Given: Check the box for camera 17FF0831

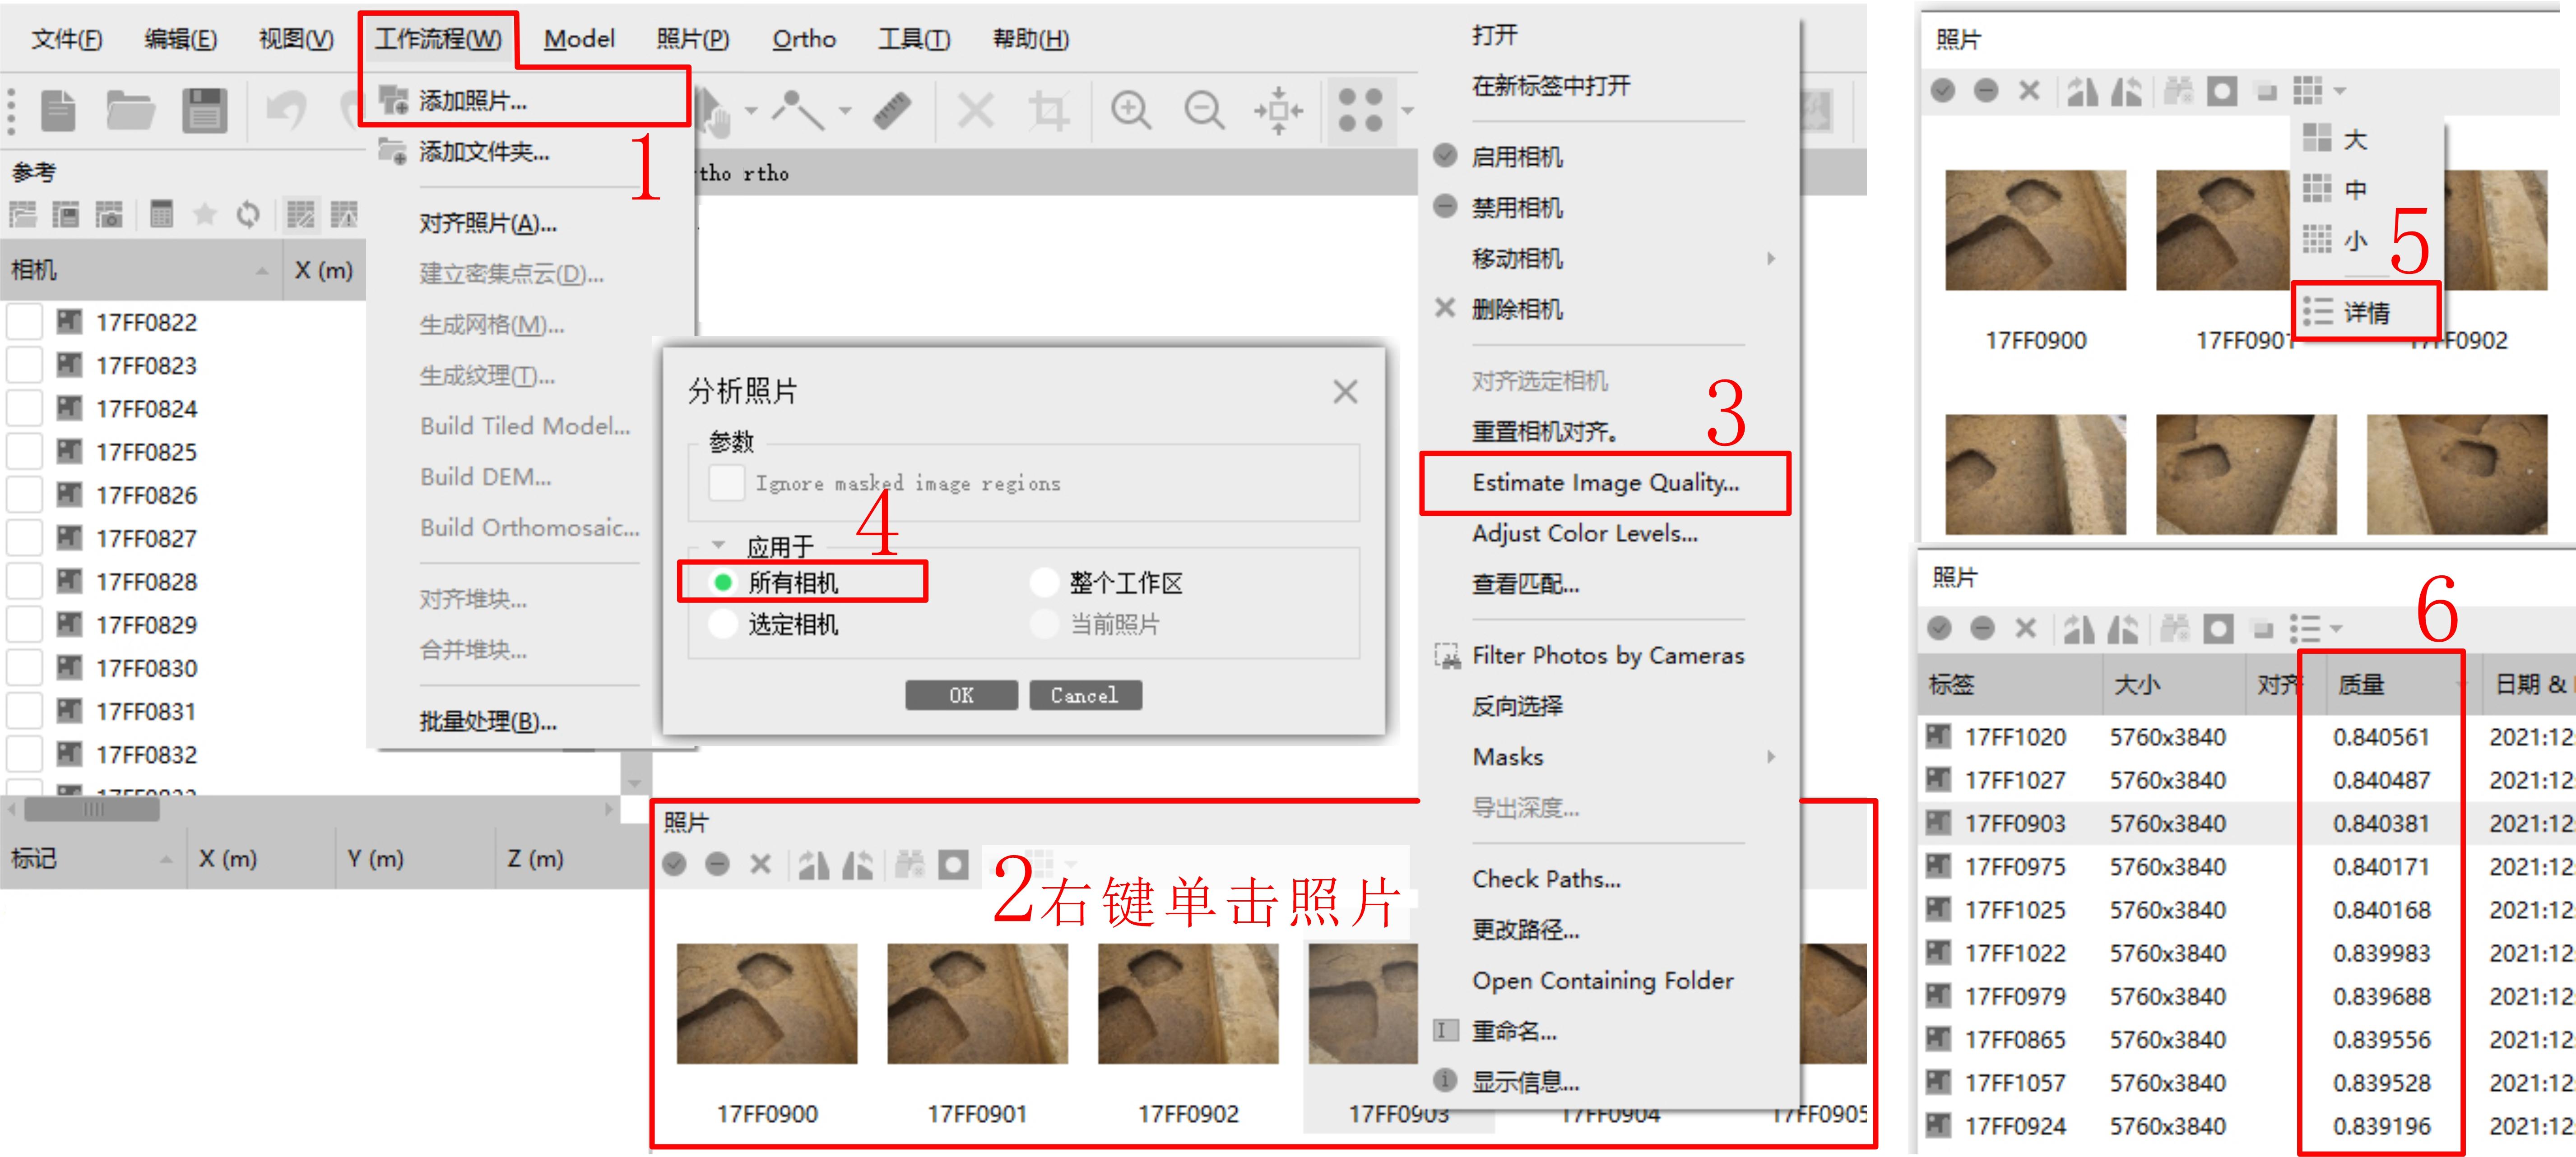Looking at the screenshot, I should tap(24, 711).
